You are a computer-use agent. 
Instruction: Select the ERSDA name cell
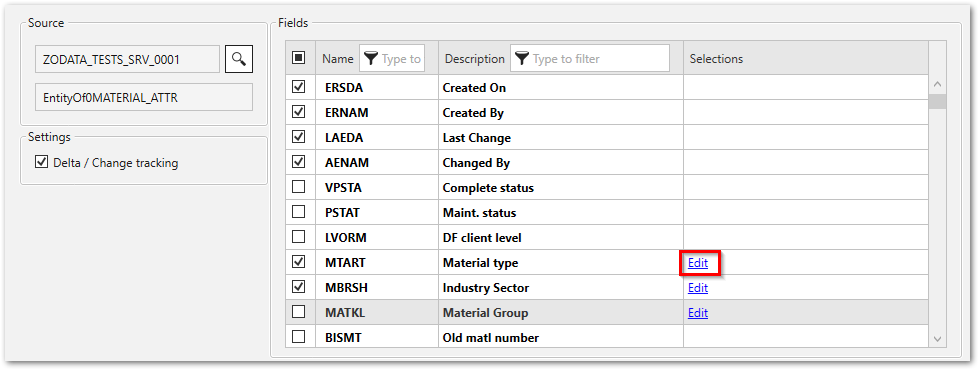[376, 88]
